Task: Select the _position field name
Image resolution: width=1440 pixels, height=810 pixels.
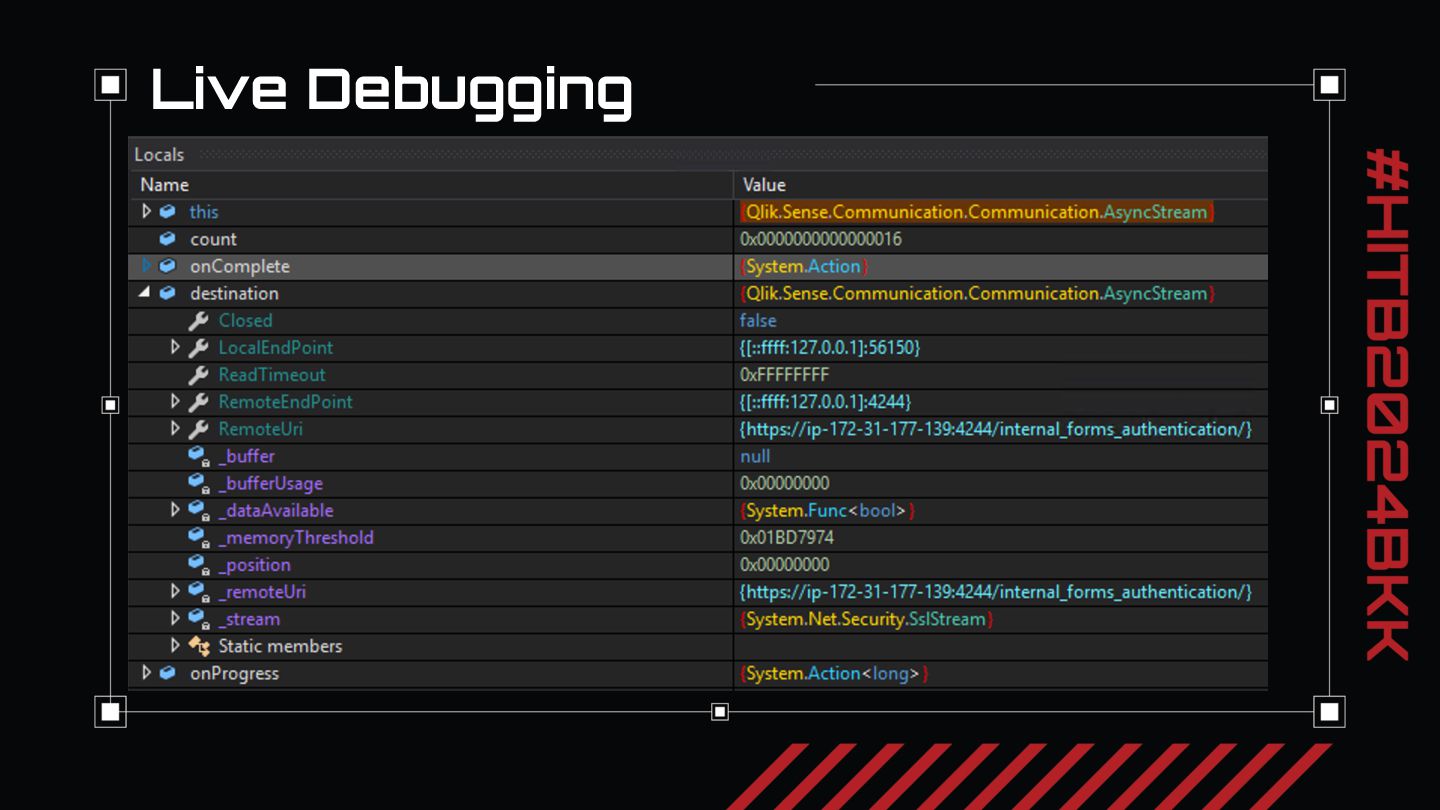Action: point(255,564)
